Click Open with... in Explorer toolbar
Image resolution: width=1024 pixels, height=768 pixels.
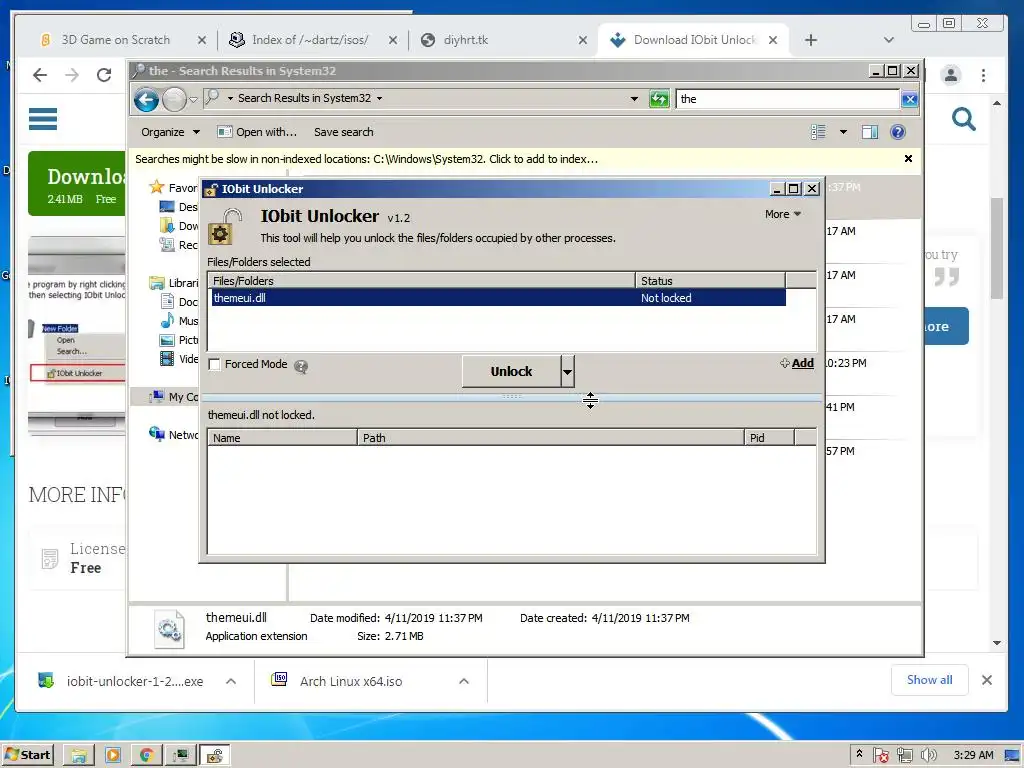(x=257, y=132)
